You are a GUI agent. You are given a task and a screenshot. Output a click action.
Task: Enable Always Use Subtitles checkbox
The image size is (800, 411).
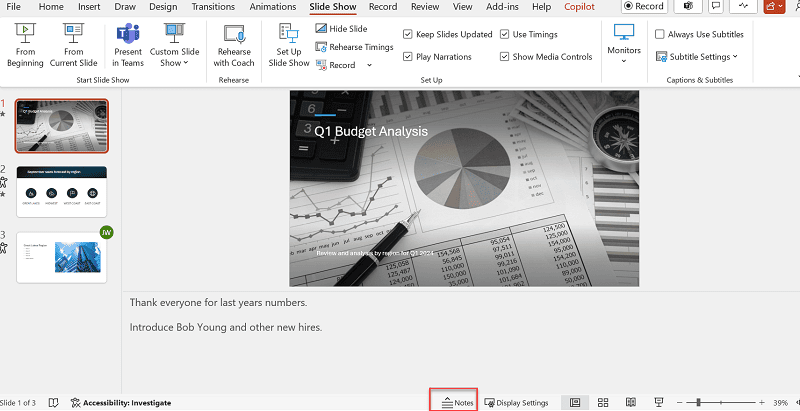pyautogui.click(x=660, y=34)
